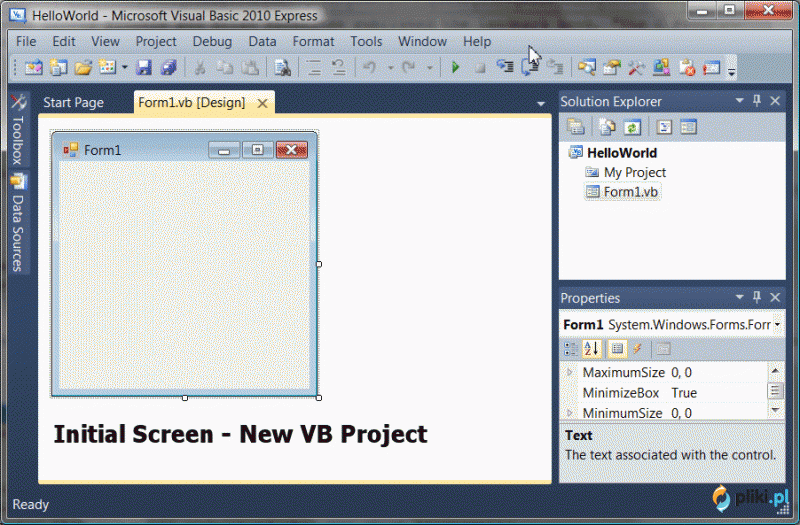
Task: Open the Tools menu
Action: pos(366,41)
